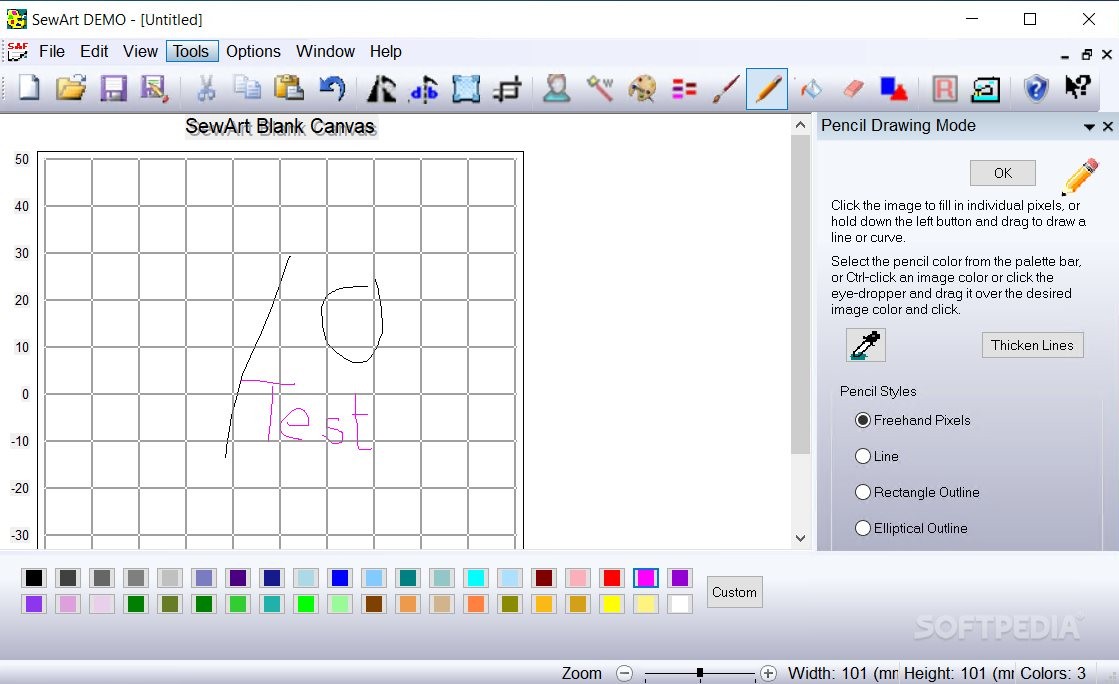The height and width of the screenshot is (684, 1119).
Task: Select the paintbrush tool icon
Action: (725, 89)
